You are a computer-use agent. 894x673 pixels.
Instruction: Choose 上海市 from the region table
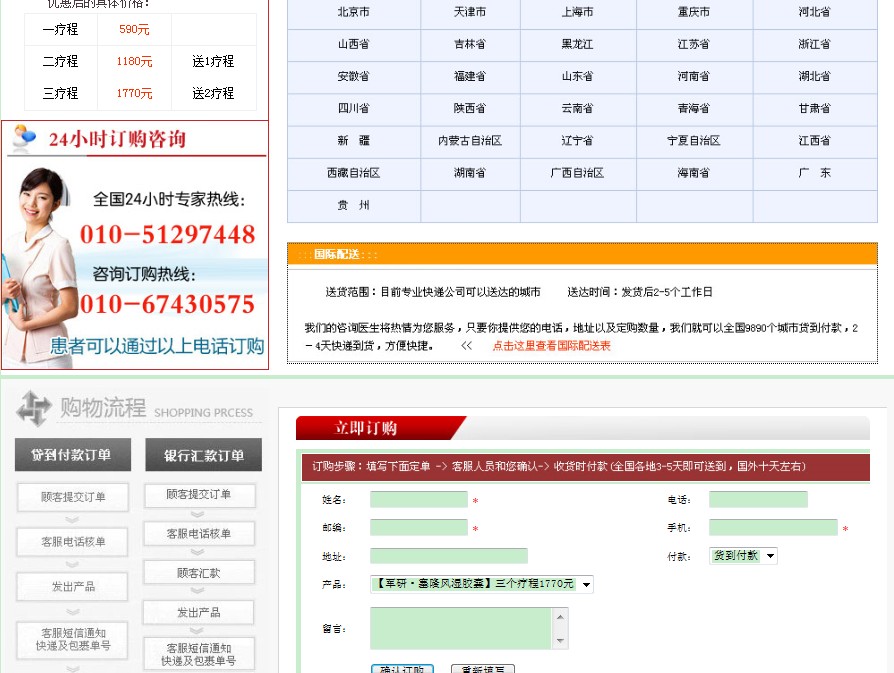(577, 13)
